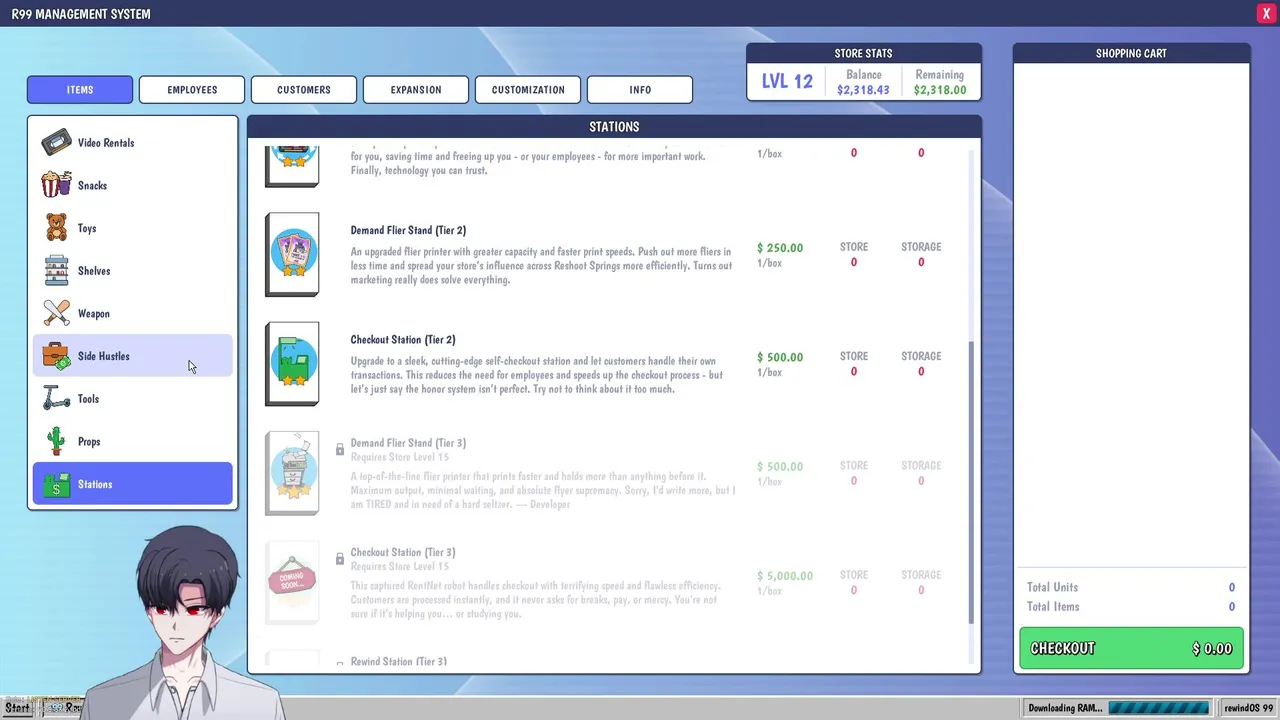Open the Side Hustles briefcase icon

pos(56,356)
